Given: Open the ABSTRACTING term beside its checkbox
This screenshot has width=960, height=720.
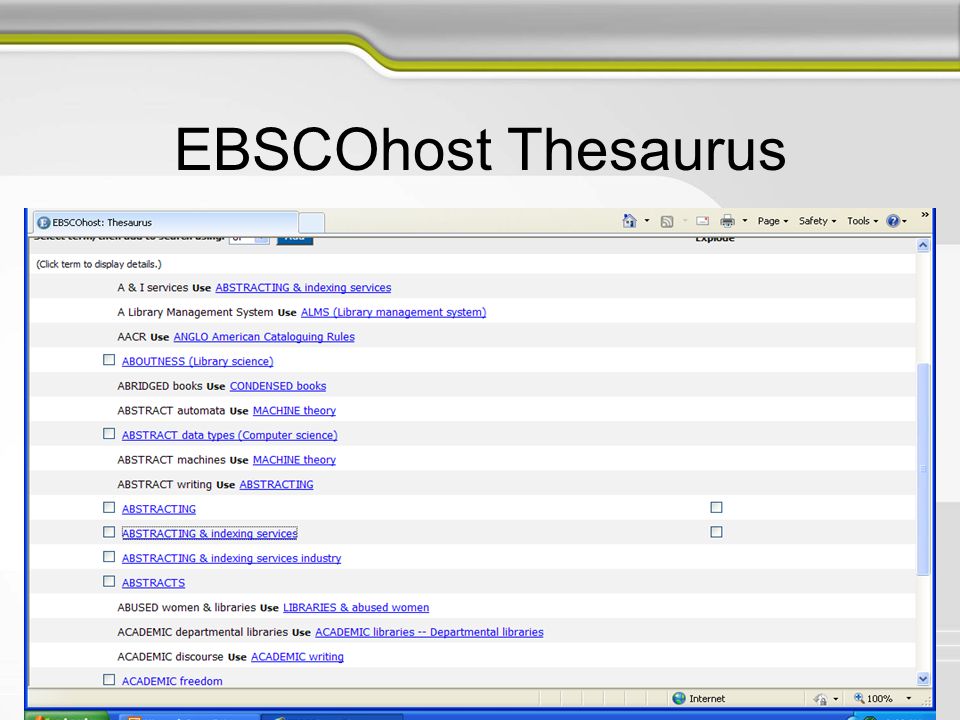Looking at the screenshot, I should (x=159, y=509).
